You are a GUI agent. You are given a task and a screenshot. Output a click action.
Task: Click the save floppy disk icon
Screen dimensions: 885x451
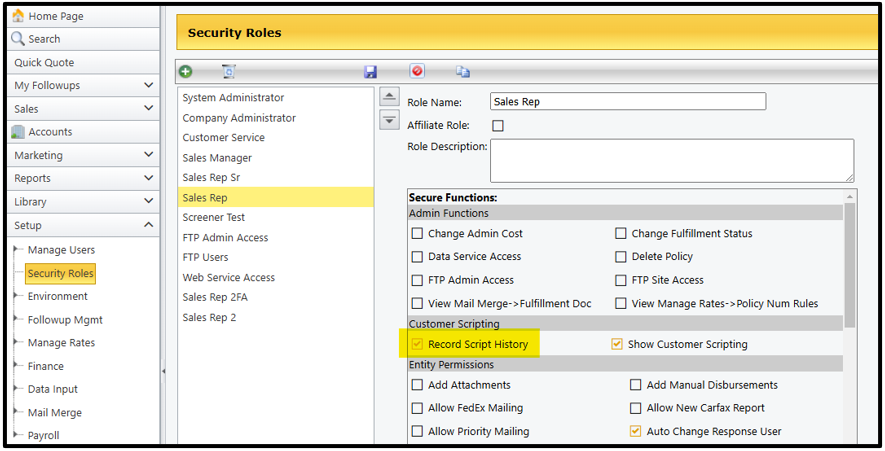tap(370, 72)
